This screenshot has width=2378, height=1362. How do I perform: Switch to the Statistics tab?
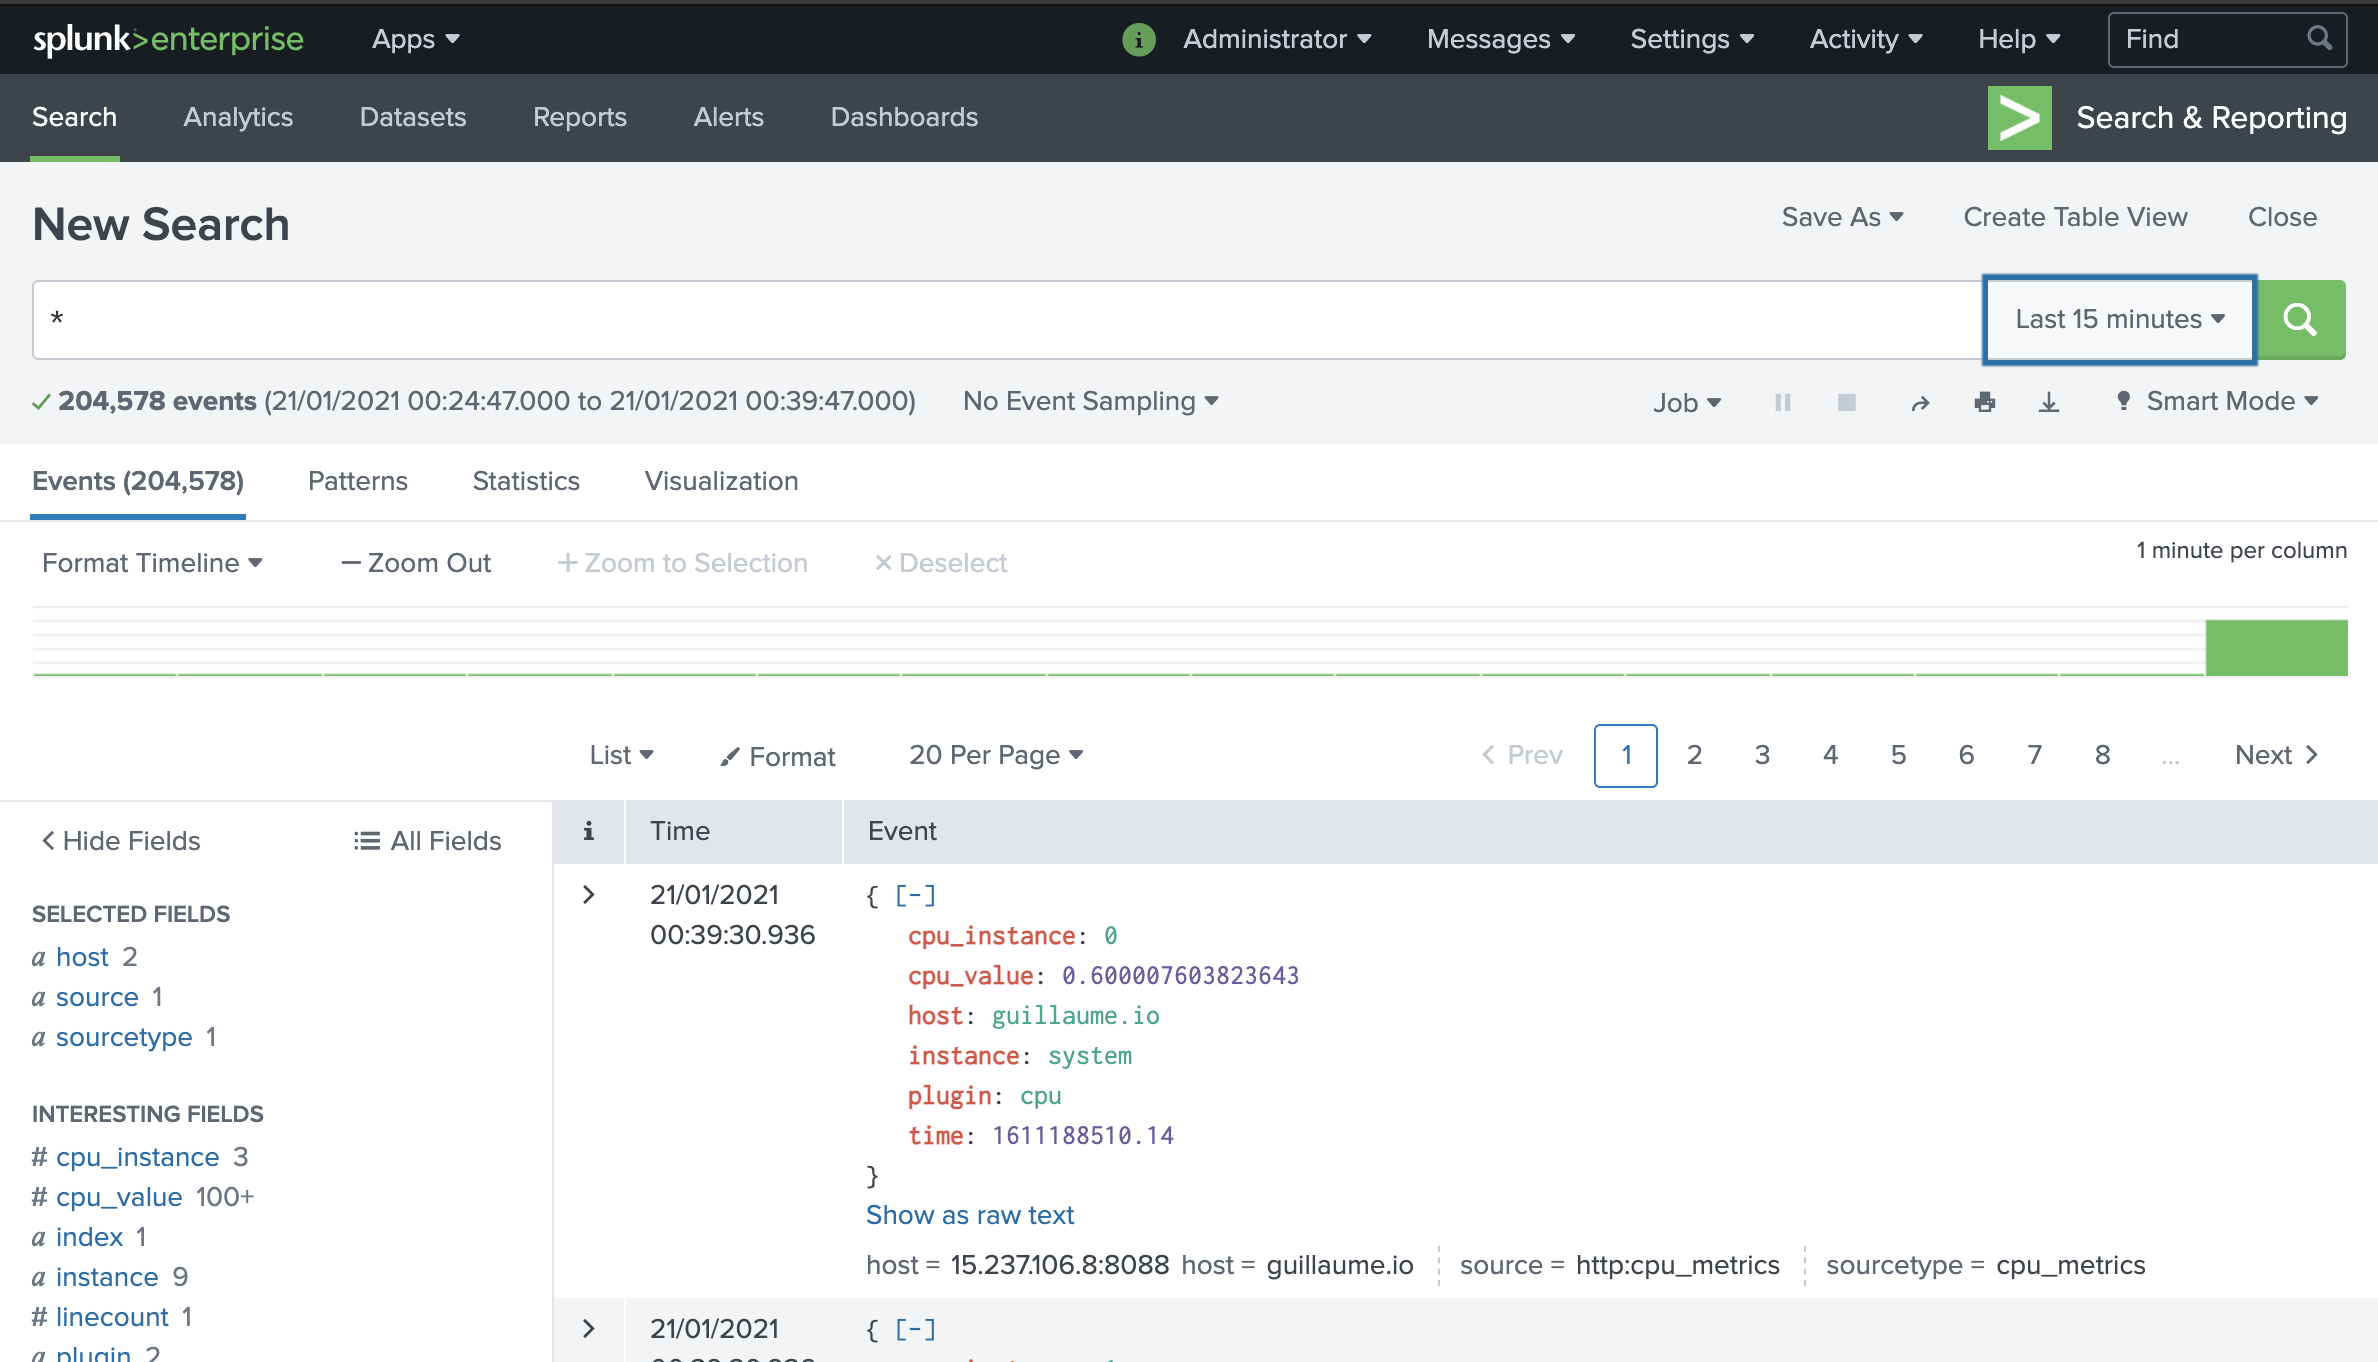coord(526,481)
